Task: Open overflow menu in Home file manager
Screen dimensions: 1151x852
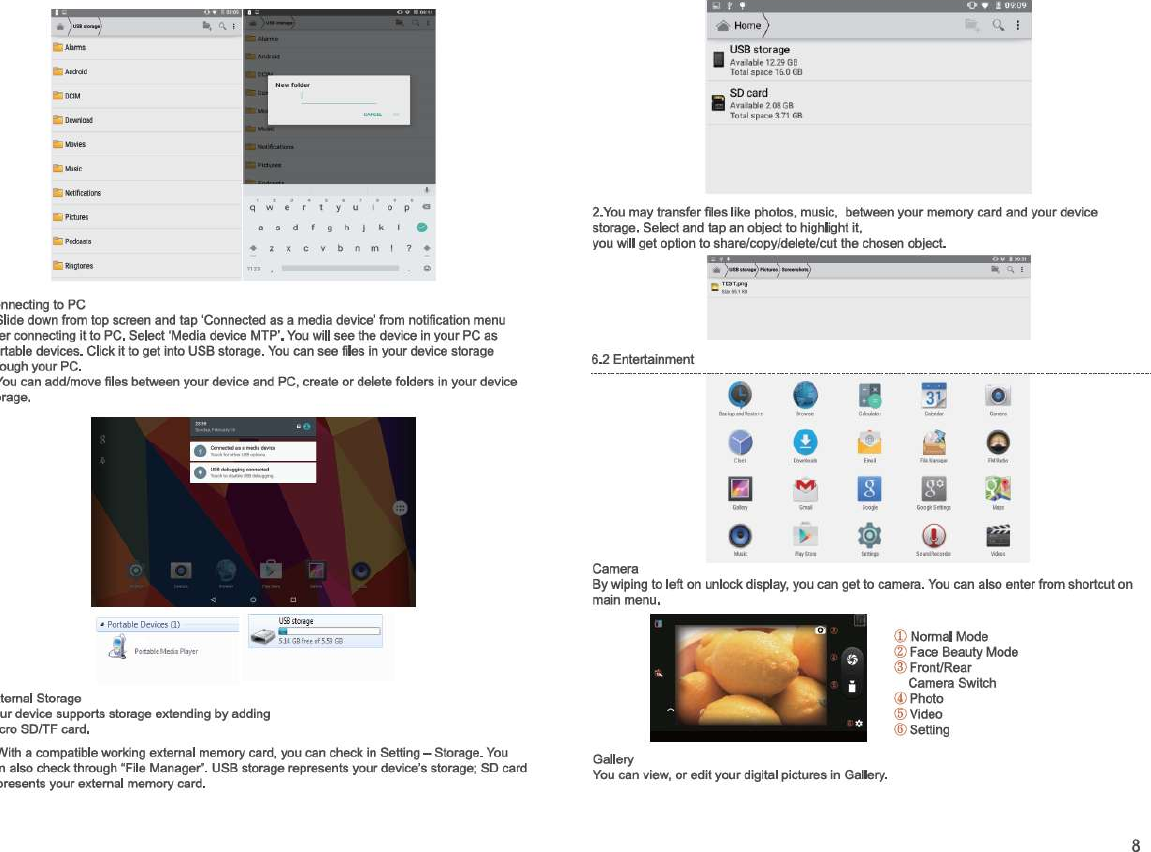Action: [1017, 25]
